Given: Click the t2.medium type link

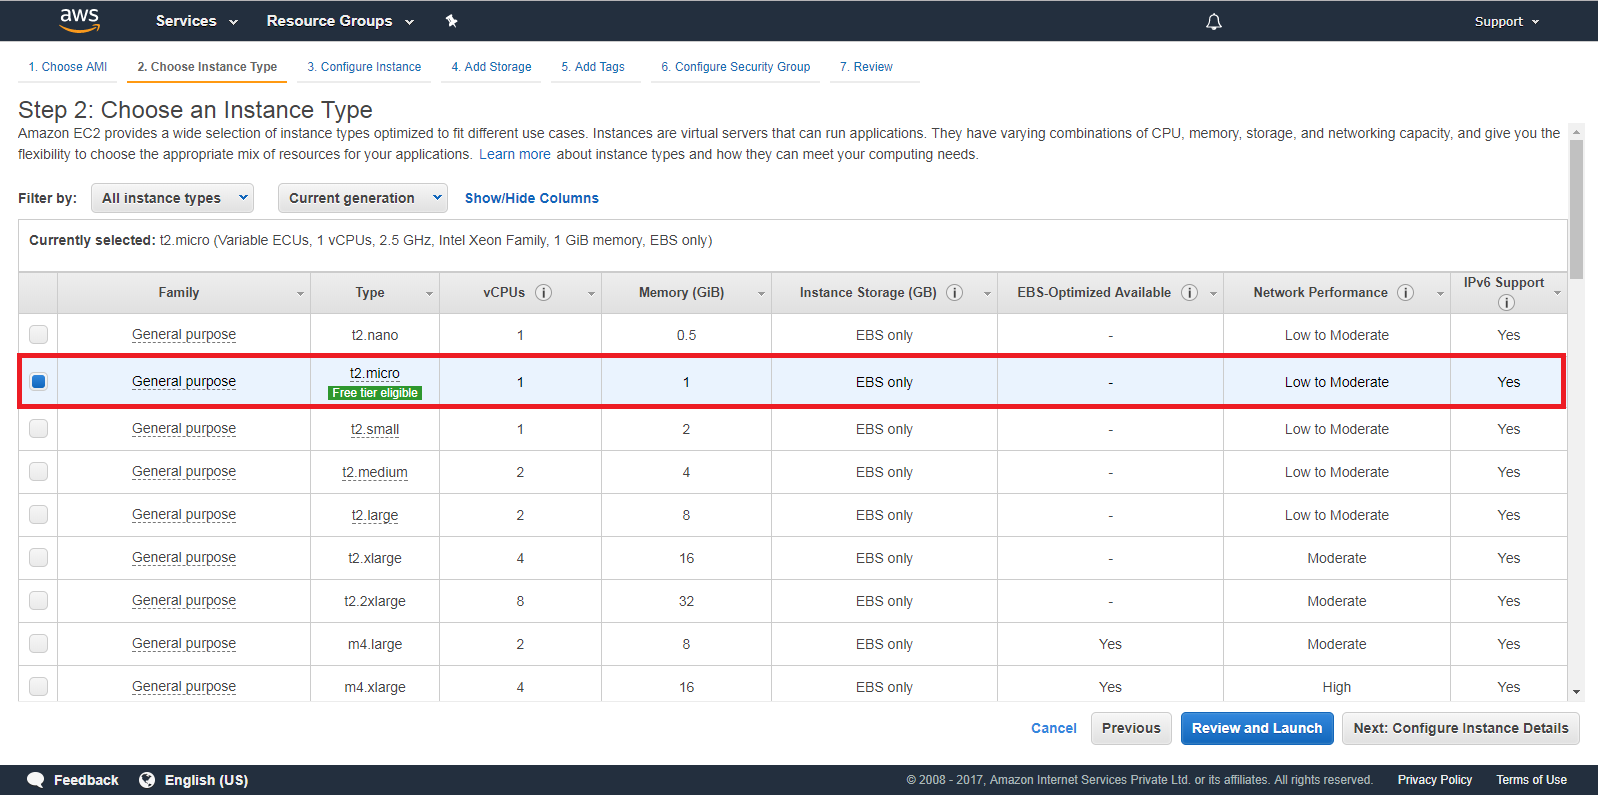Looking at the screenshot, I should [x=375, y=472].
